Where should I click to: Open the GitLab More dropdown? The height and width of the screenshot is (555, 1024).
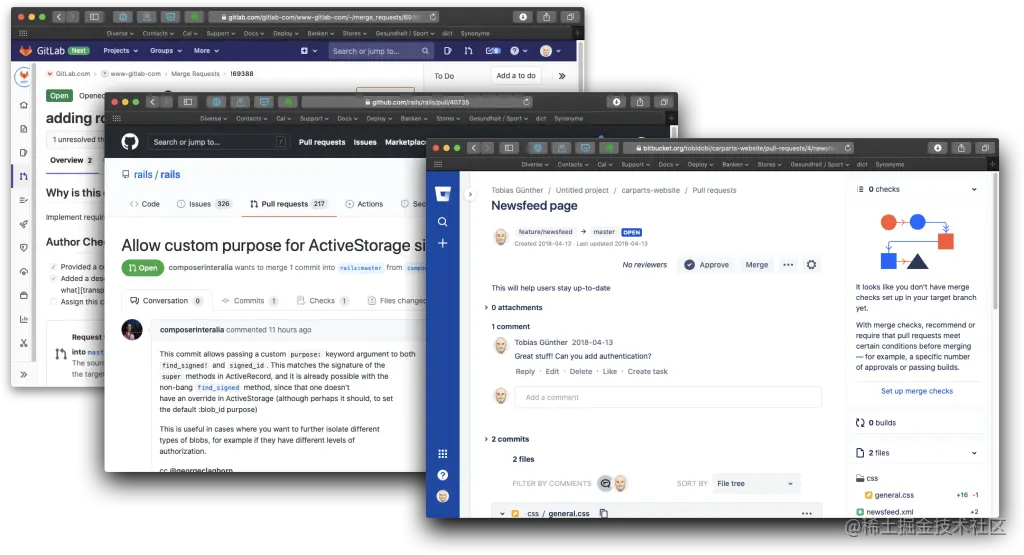coord(206,50)
